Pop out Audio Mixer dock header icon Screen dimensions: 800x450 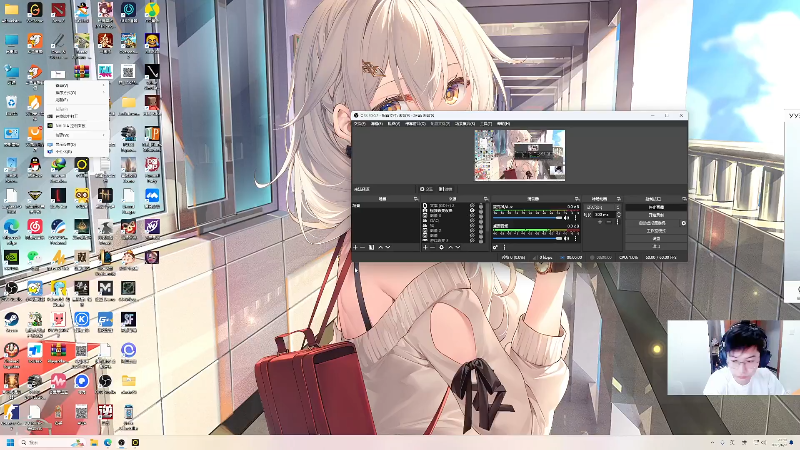(x=577, y=198)
